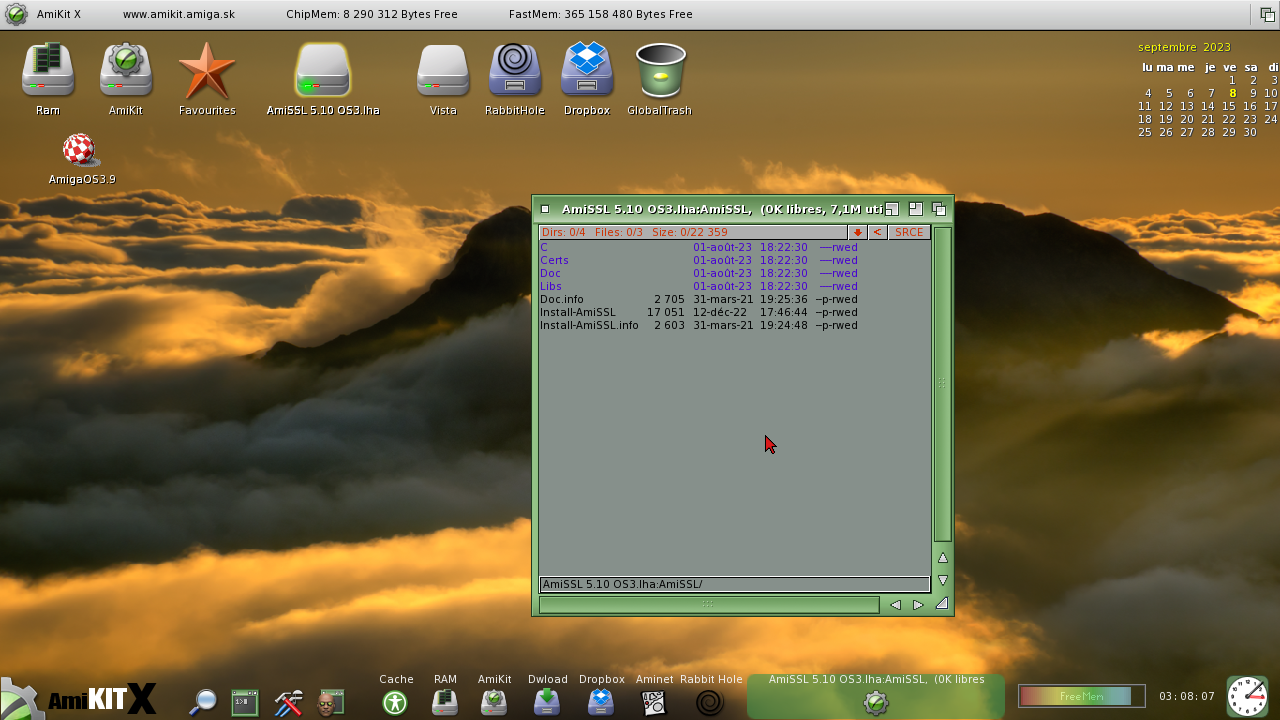Click the screen depth gadget at top right
The height and width of the screenshot is (720, 1280).
pos(1267,14)
